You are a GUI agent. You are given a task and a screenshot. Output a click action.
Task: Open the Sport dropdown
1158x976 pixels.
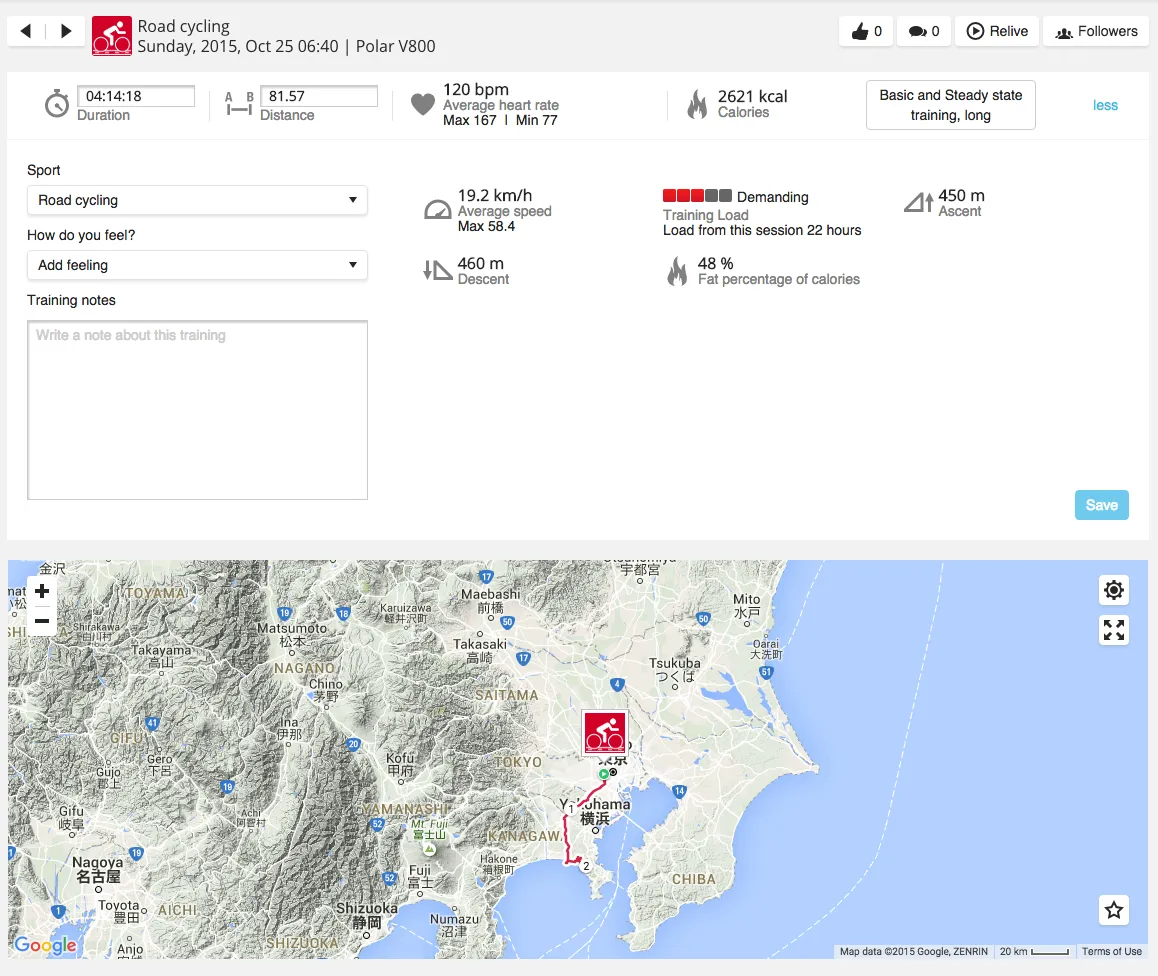point(197,200)
